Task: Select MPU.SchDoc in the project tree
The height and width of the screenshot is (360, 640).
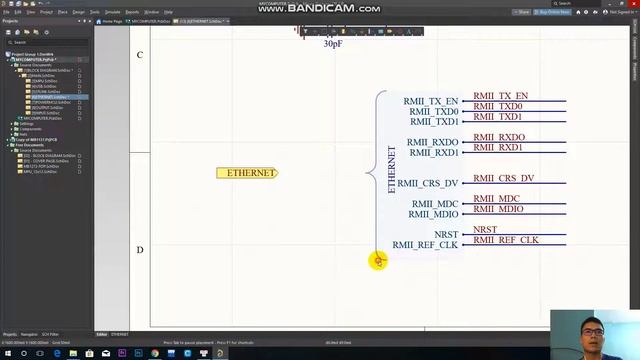Action: (44, 81)
